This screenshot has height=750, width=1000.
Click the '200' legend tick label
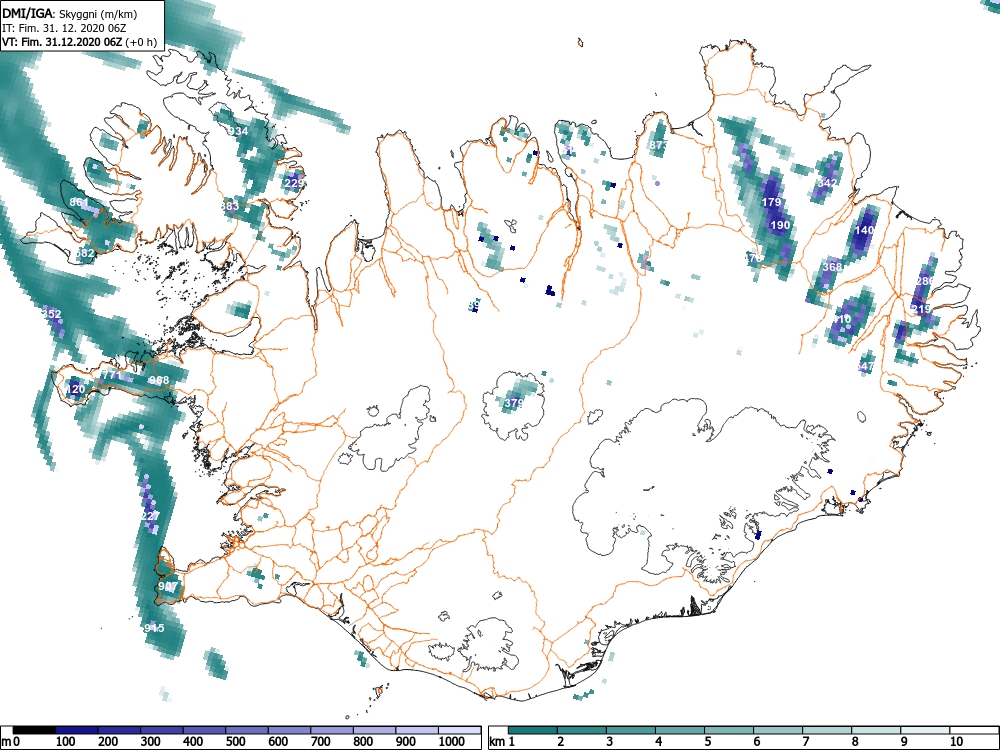pos(108,742)
